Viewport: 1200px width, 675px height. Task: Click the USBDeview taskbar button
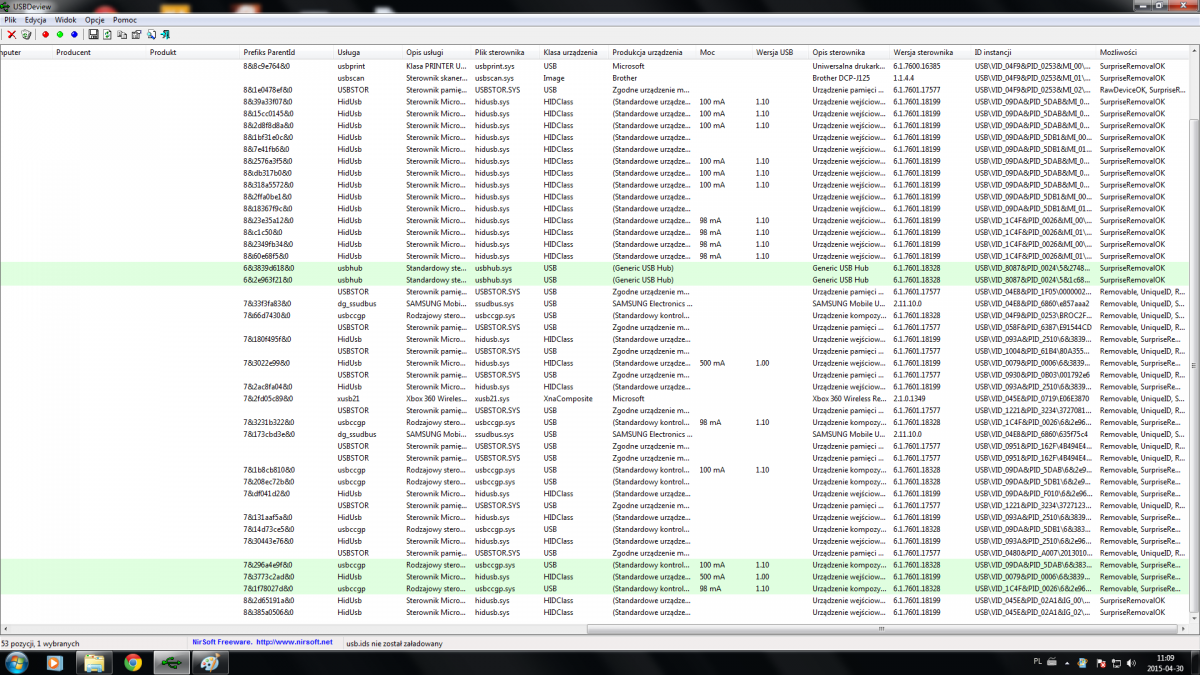tap(171, 662)
